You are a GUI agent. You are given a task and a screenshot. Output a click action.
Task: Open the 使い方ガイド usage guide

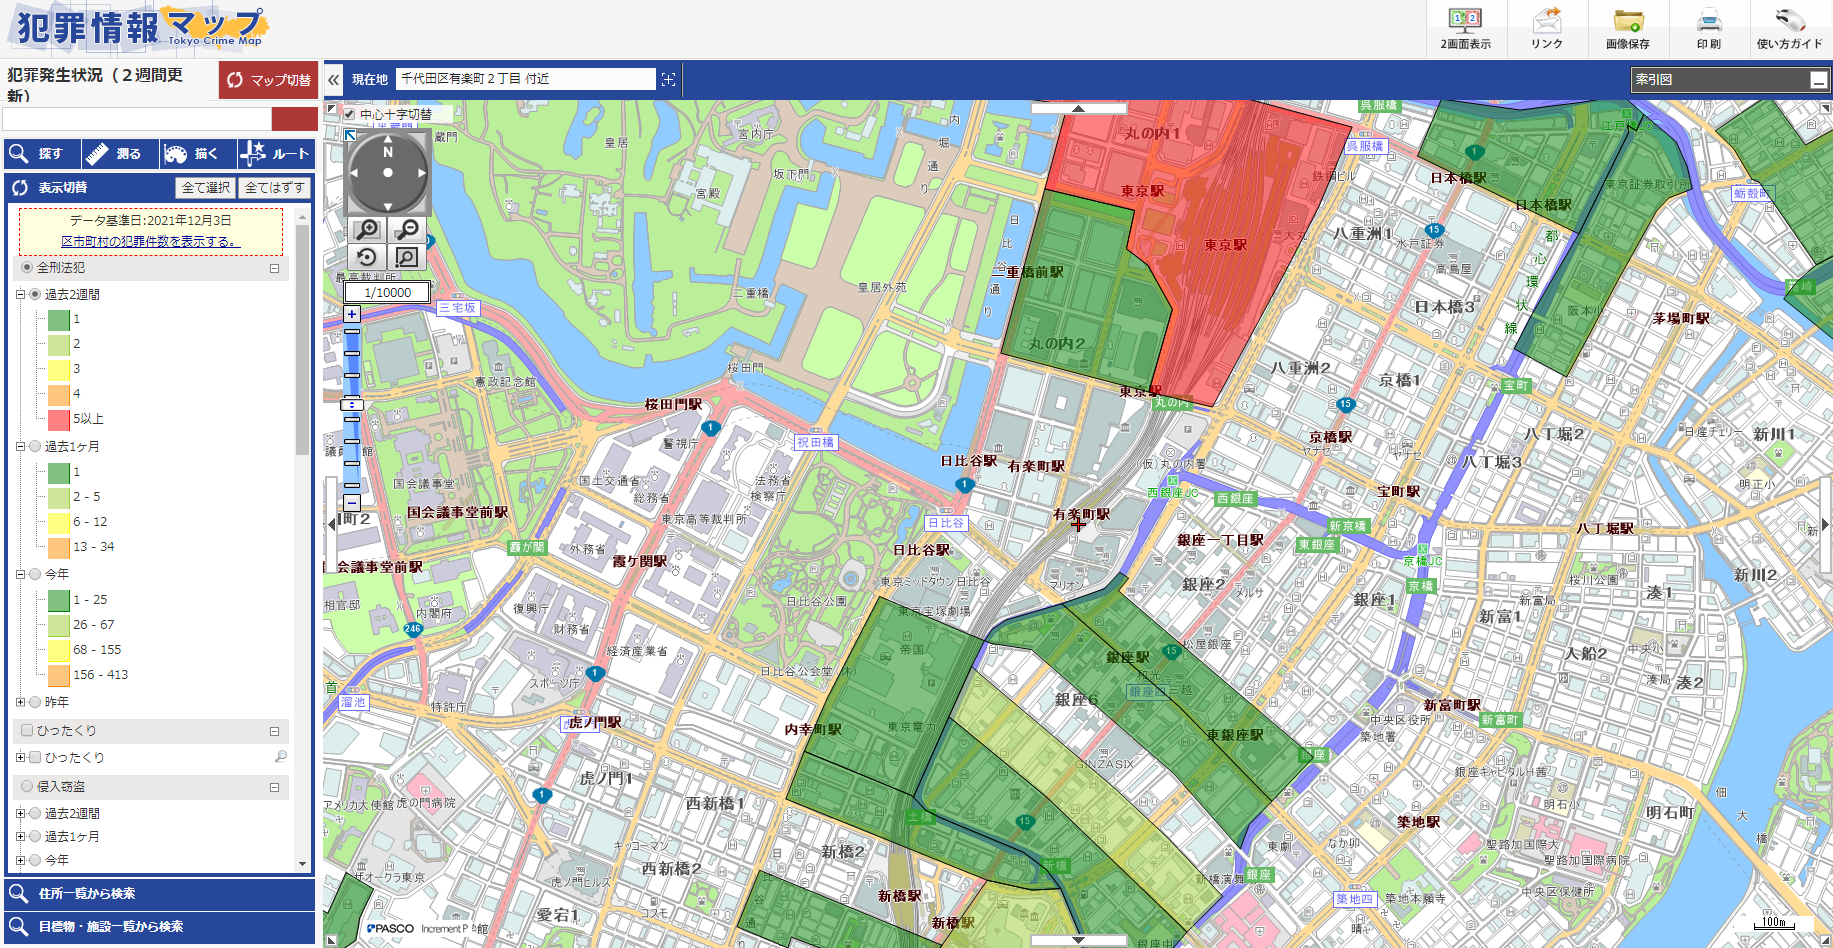1789,28
